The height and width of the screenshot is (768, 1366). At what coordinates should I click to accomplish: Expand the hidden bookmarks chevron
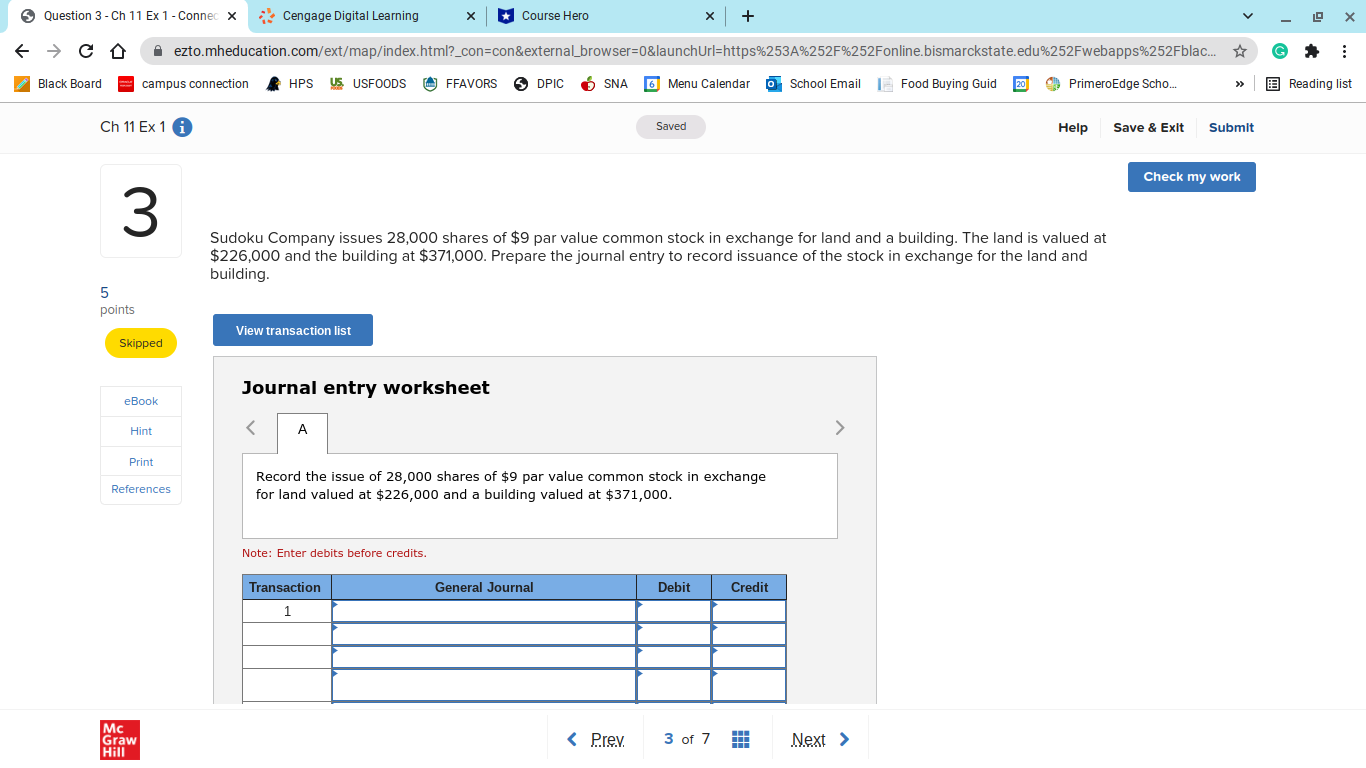click(1239, 84)
